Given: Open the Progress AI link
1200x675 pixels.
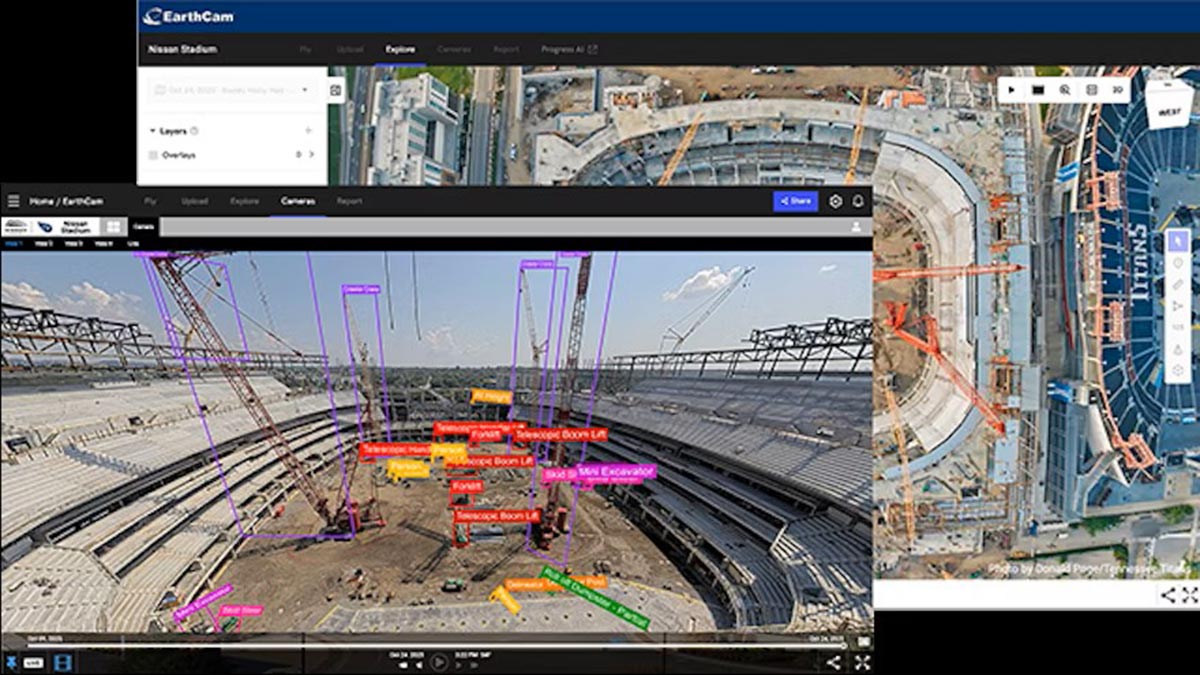Looking at the screenshot, I should pyautogui.click(x=569, y=49).
